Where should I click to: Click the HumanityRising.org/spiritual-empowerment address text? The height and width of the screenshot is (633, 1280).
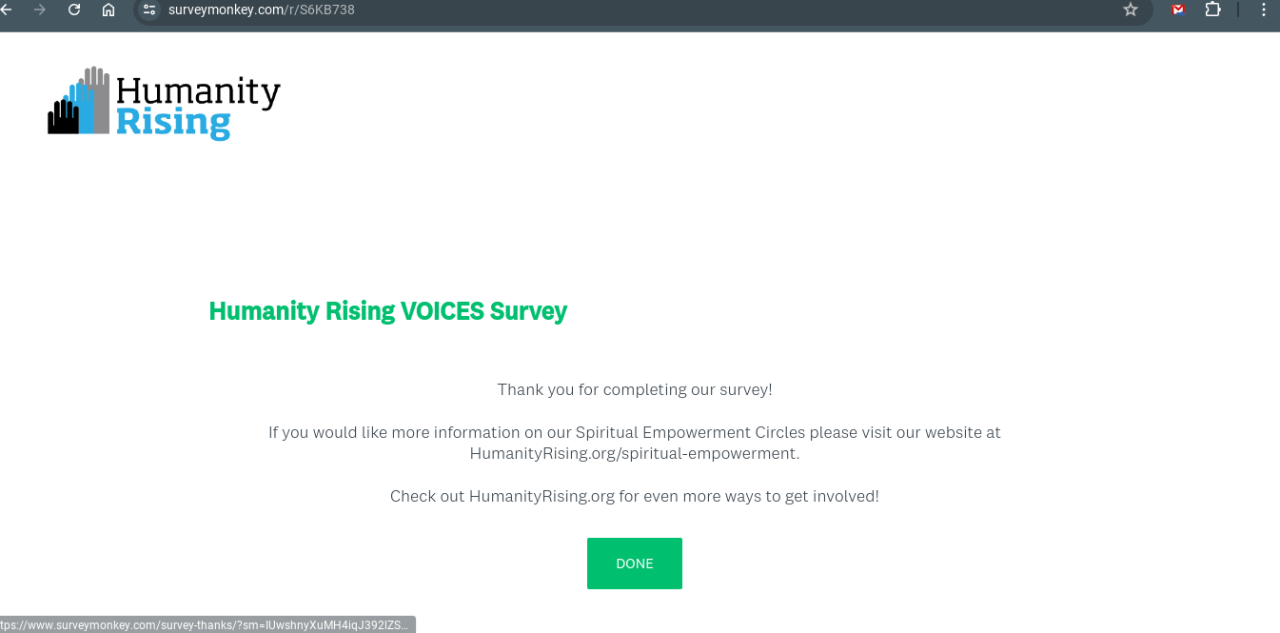coord(634,454)
